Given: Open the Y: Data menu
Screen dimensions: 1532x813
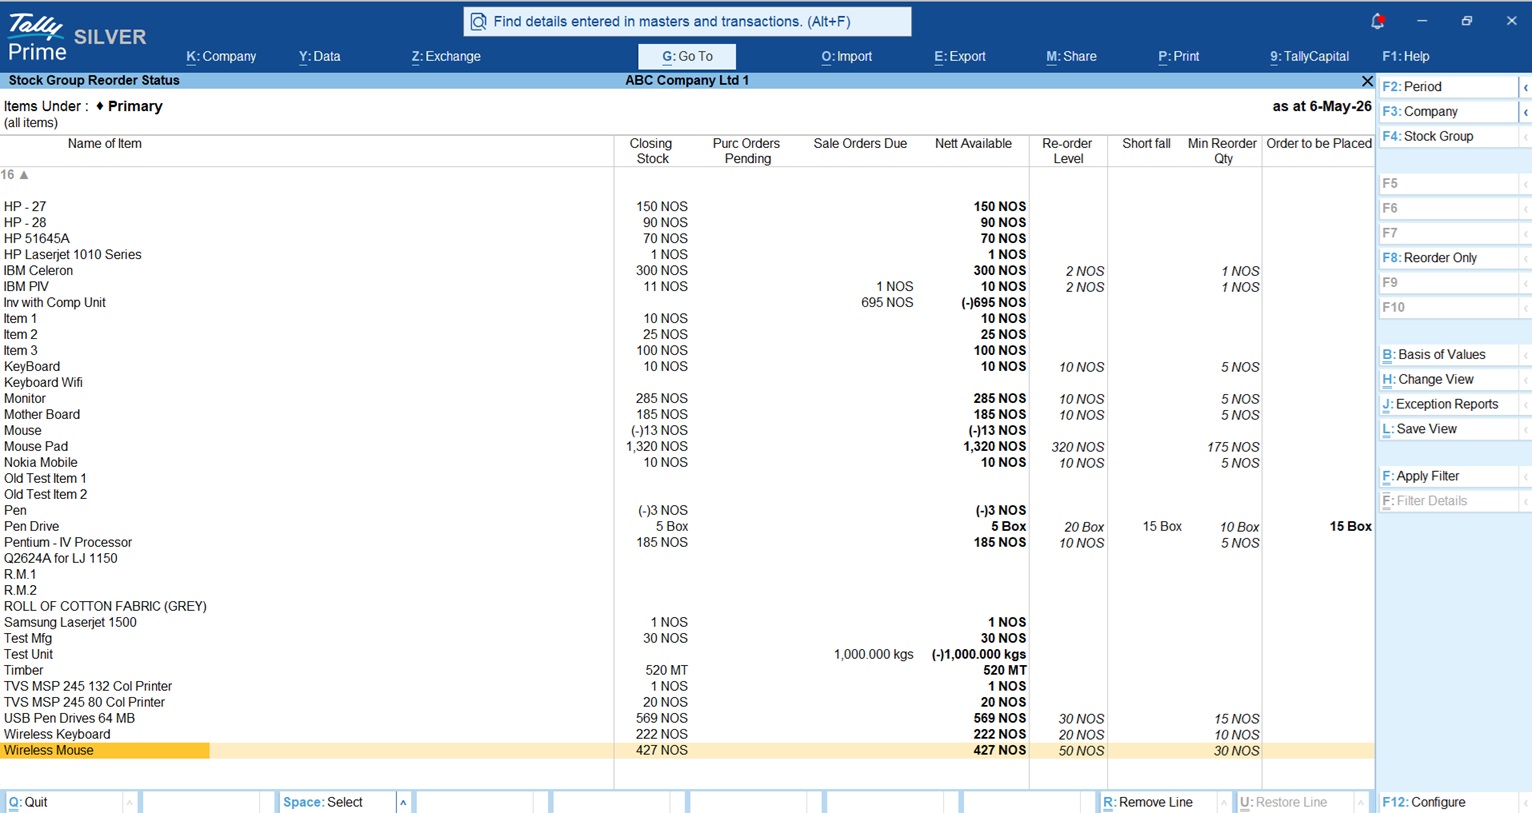Looking at the screenshot, I should coord(320,57).
